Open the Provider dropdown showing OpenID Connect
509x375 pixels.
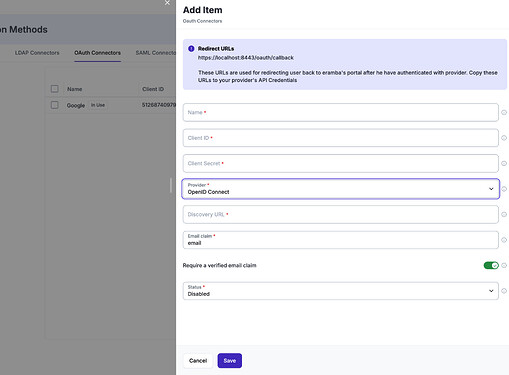coord(340,189)
